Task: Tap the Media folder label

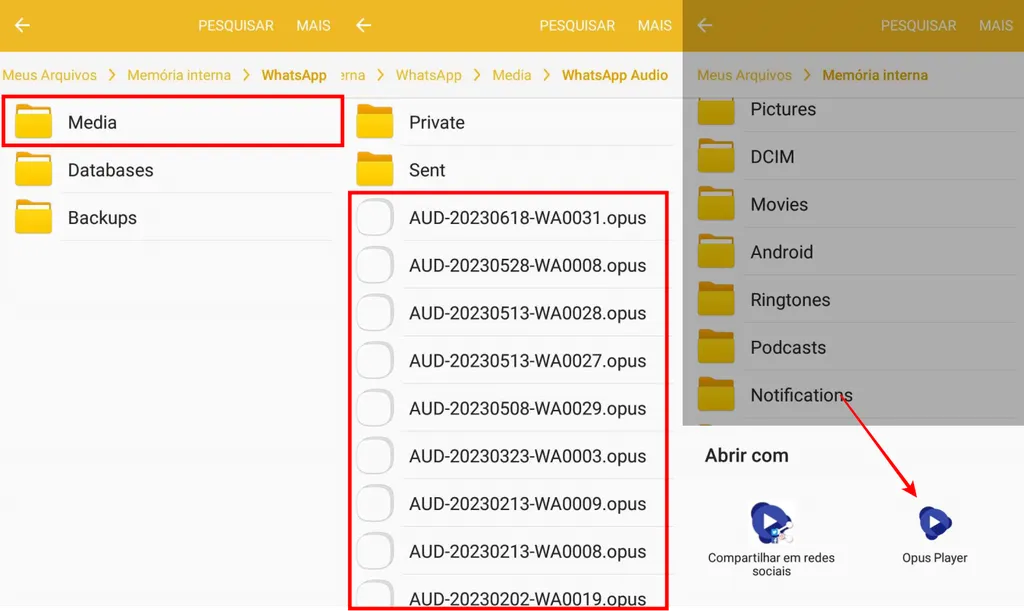Action: [92, 122]
